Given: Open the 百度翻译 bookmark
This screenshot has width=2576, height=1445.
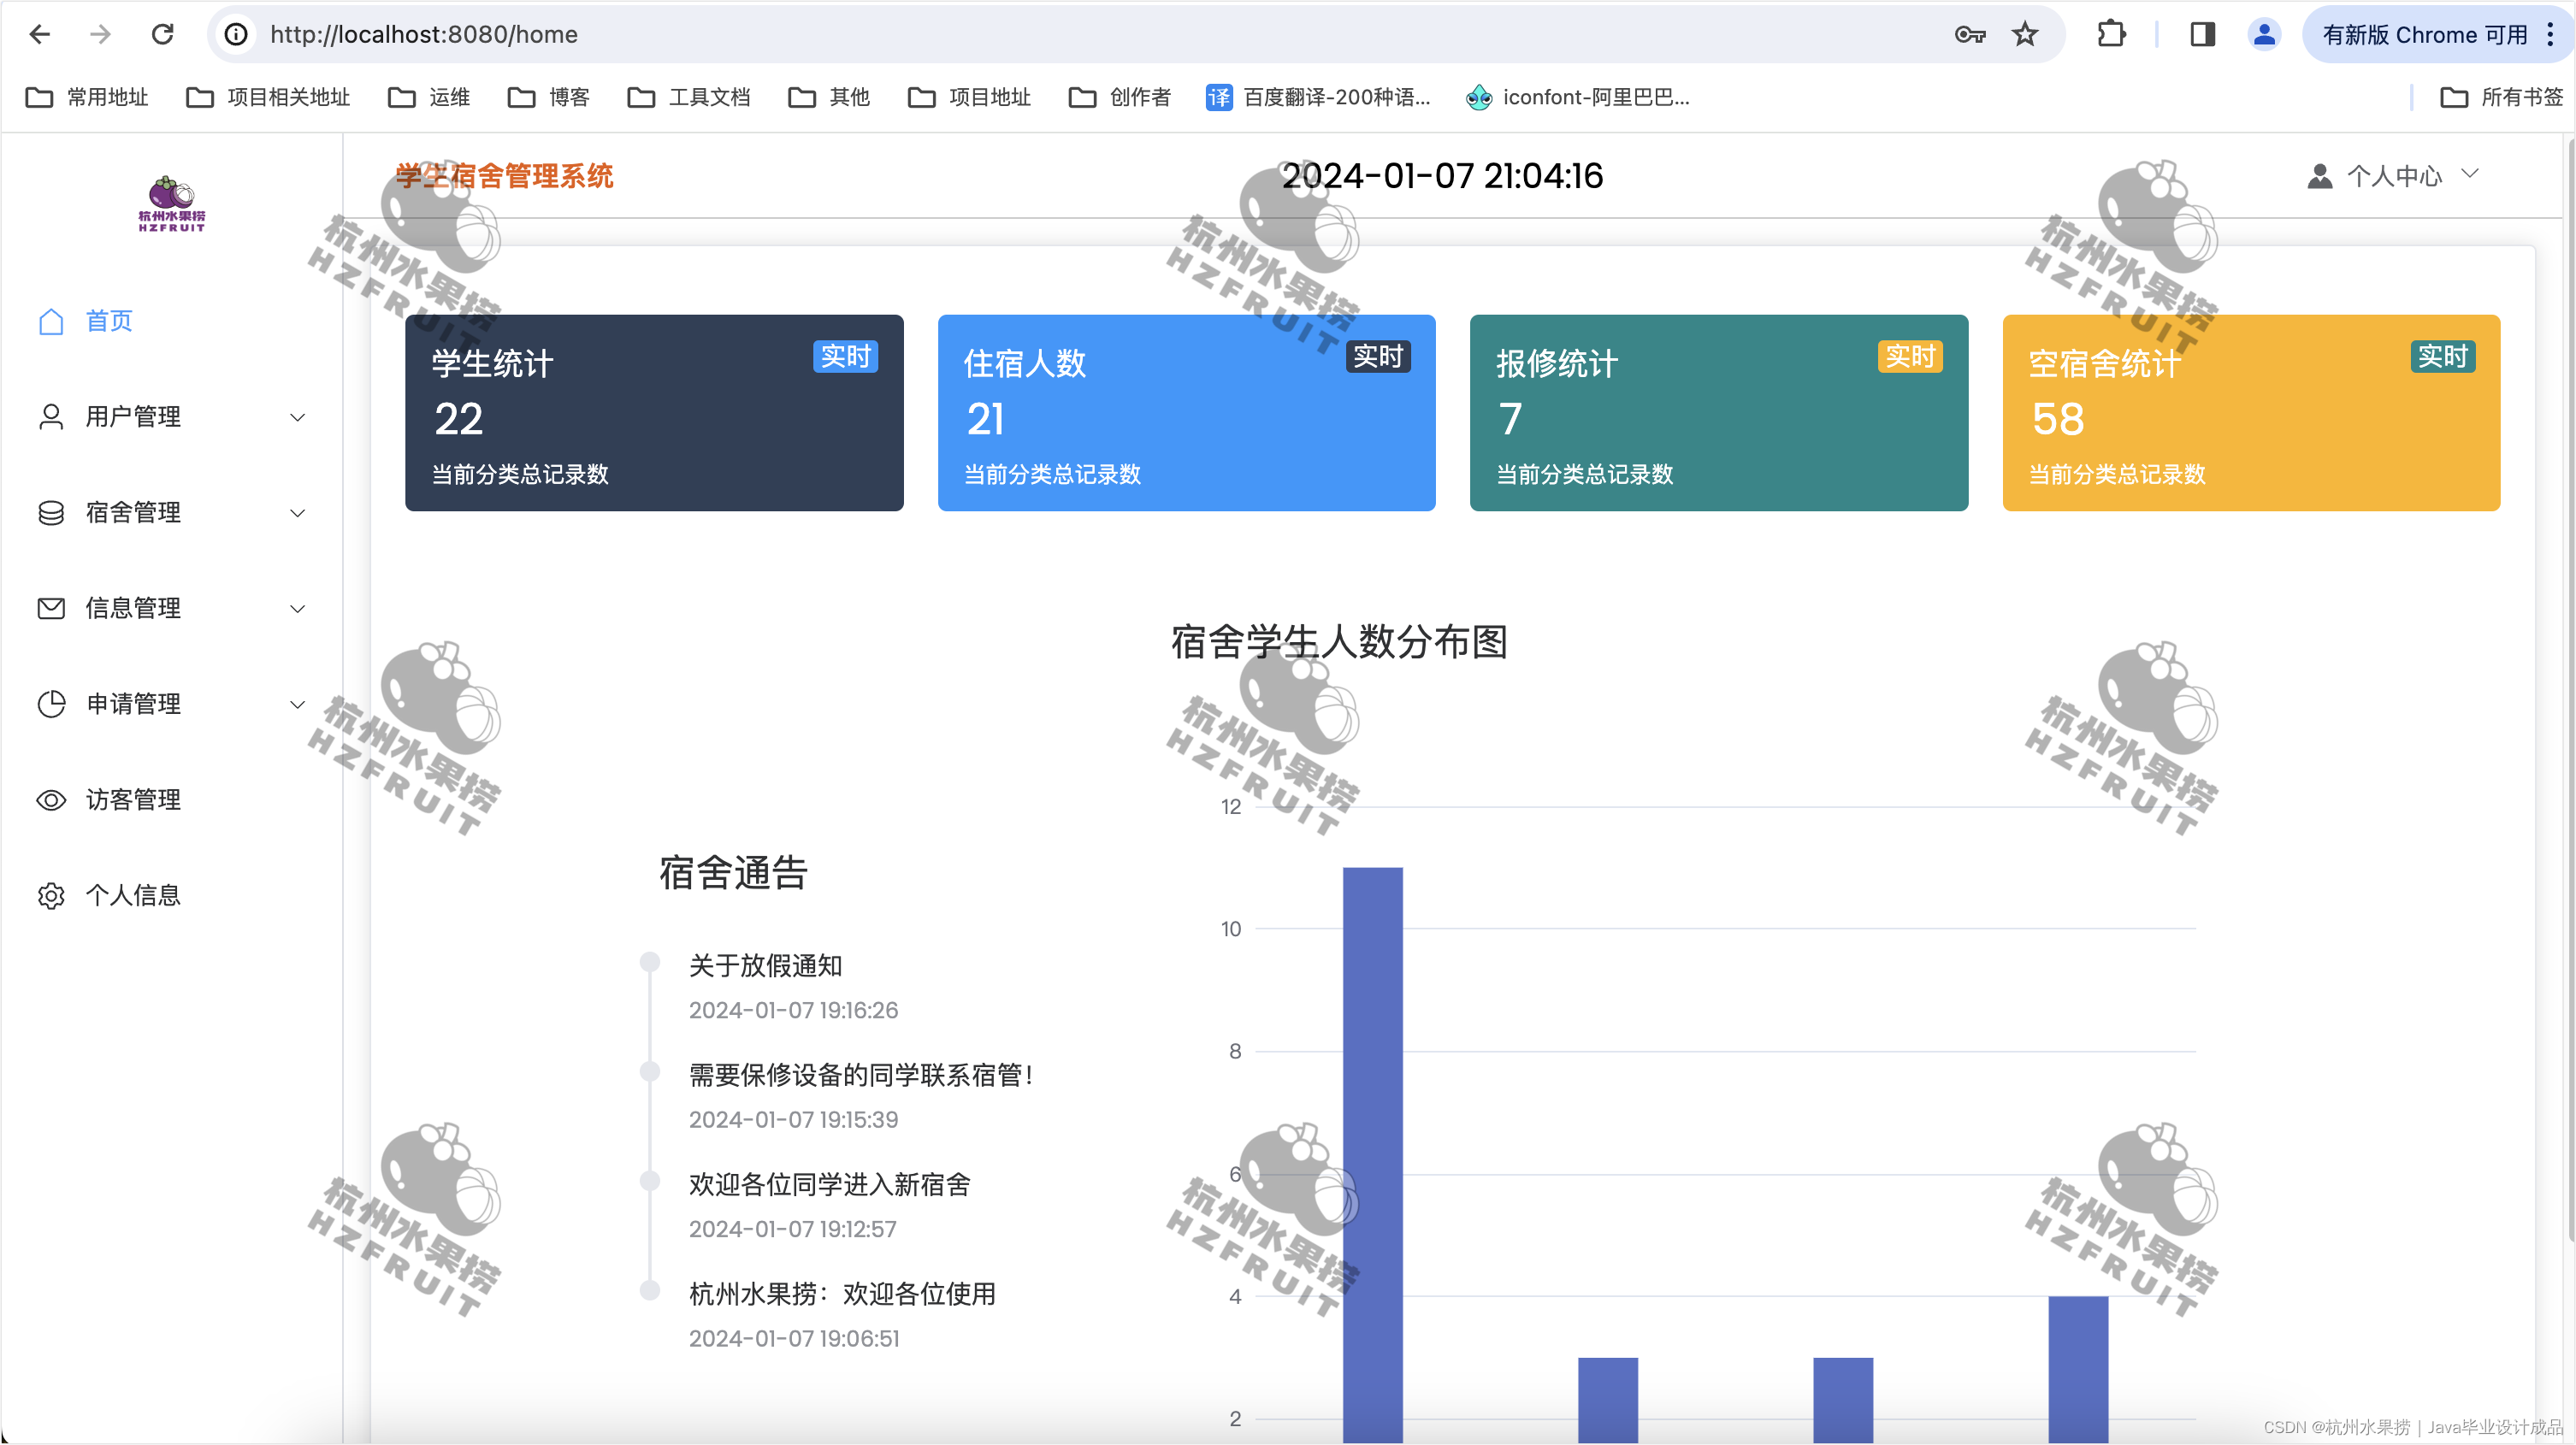Looking at the screenshot, I should (x=1318, y=97).
